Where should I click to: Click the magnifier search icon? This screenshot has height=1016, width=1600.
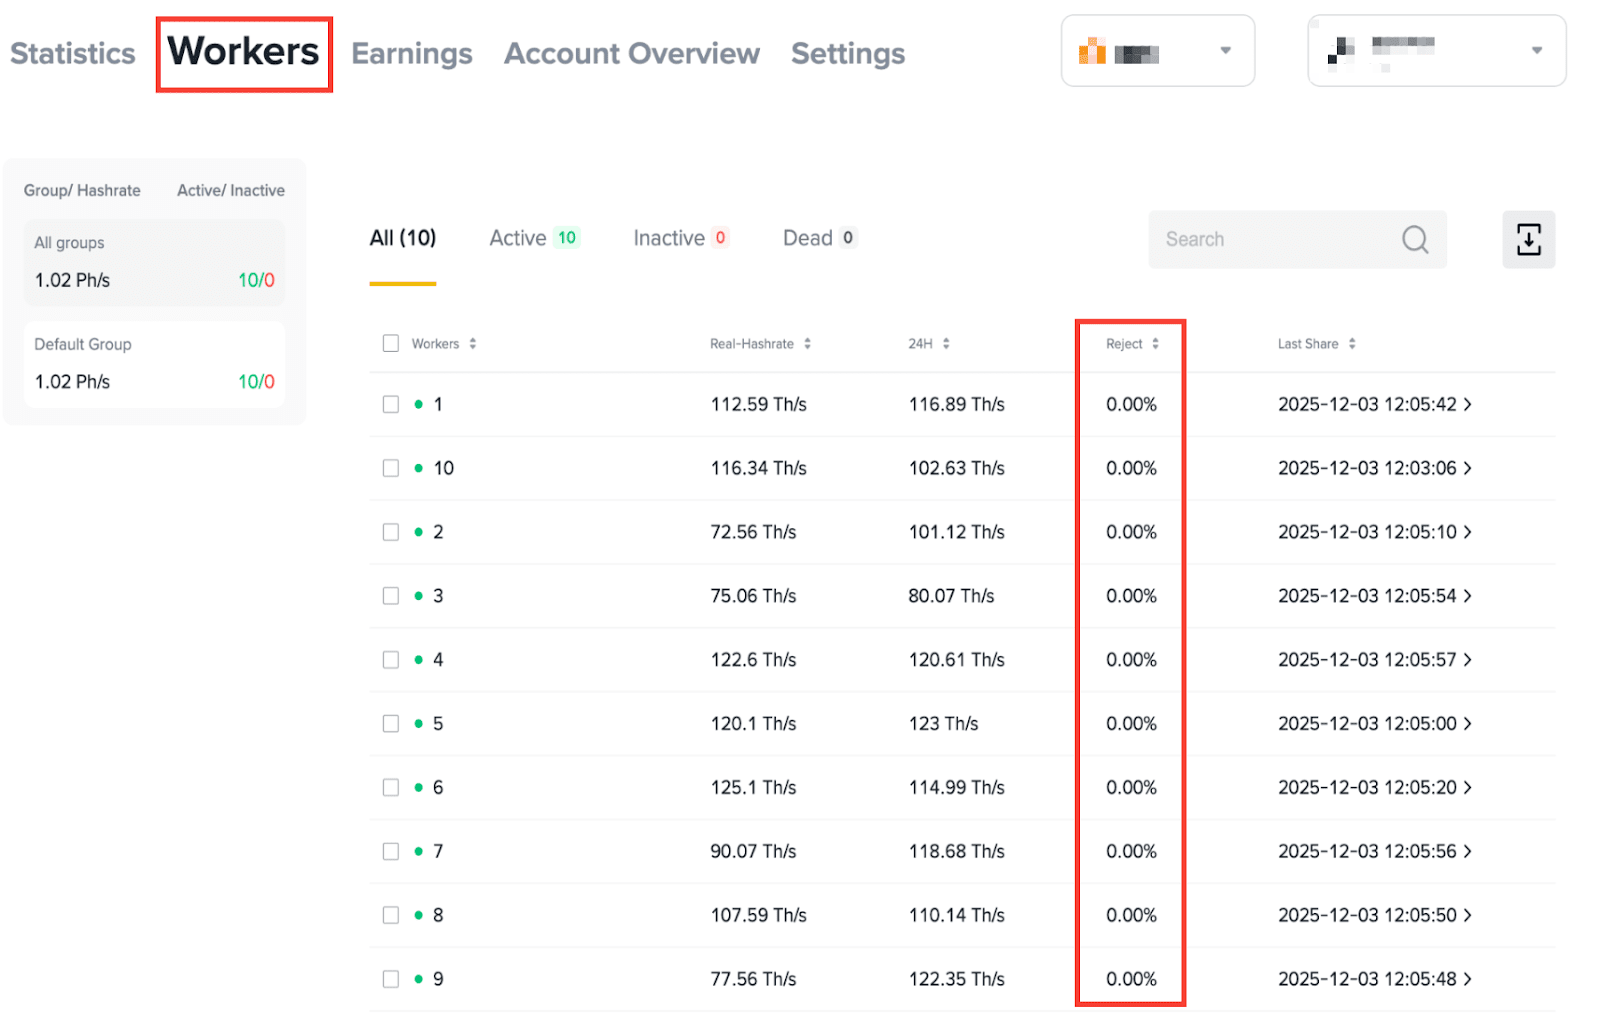coord(1415,240)
